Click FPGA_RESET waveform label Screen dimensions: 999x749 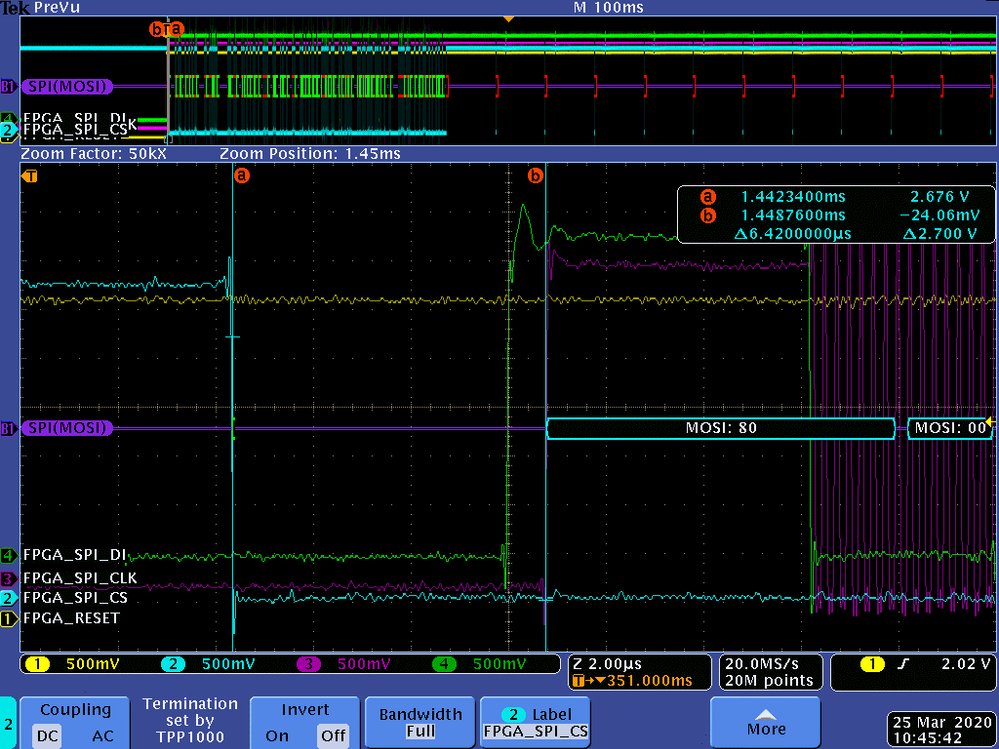point(71,618)
